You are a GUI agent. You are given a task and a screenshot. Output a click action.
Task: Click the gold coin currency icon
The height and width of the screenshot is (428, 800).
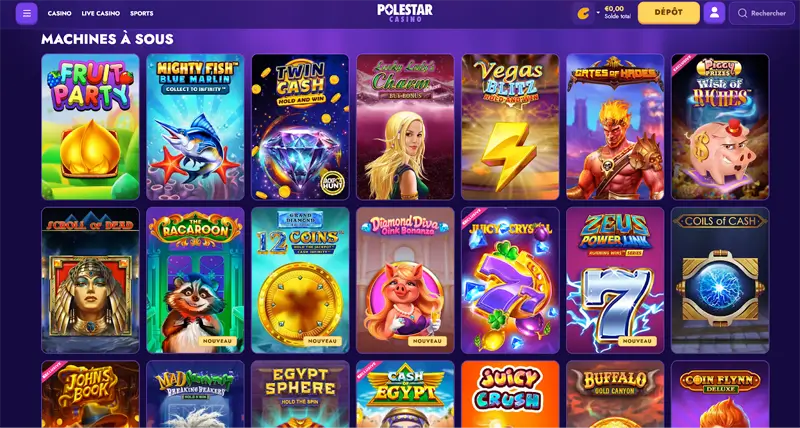pyautogui.click(x=582, y=14)
